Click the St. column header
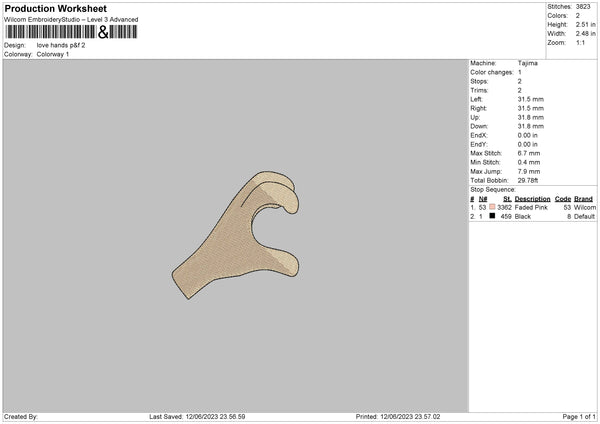The image size is (600, 424). [507, 199]
